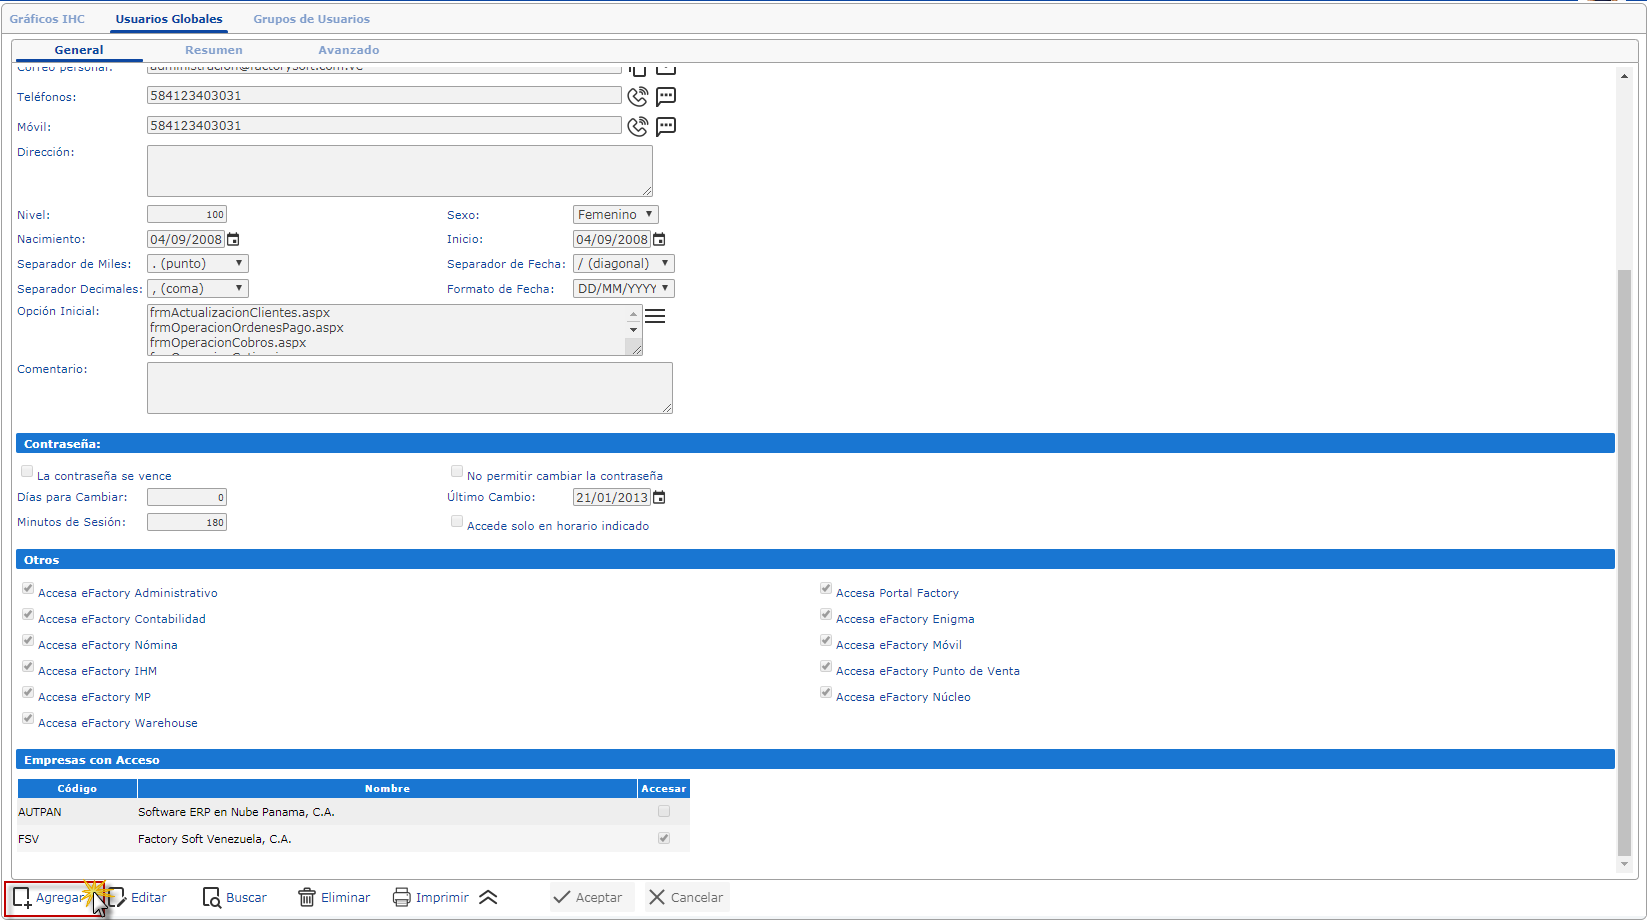Toggle Accesar checkbox for FSV row
The height and width of the screenshot is (920, 1647).
664,838
